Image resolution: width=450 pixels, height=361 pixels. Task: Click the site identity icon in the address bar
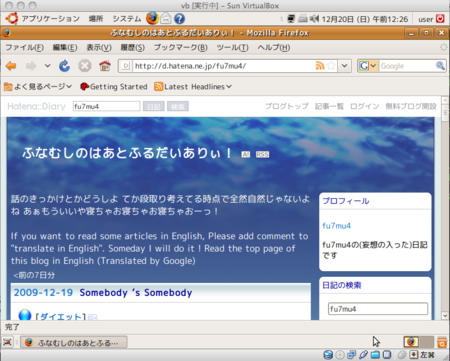[x=125, y=66]
